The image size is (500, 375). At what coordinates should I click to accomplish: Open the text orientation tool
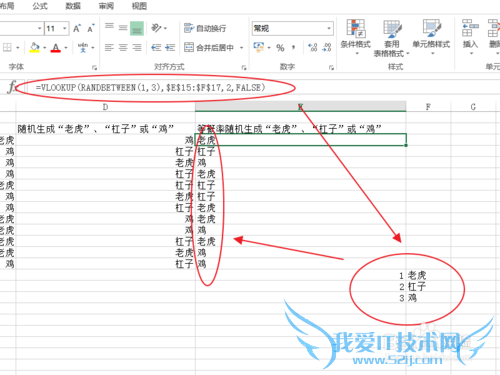[x=156, y=28]
